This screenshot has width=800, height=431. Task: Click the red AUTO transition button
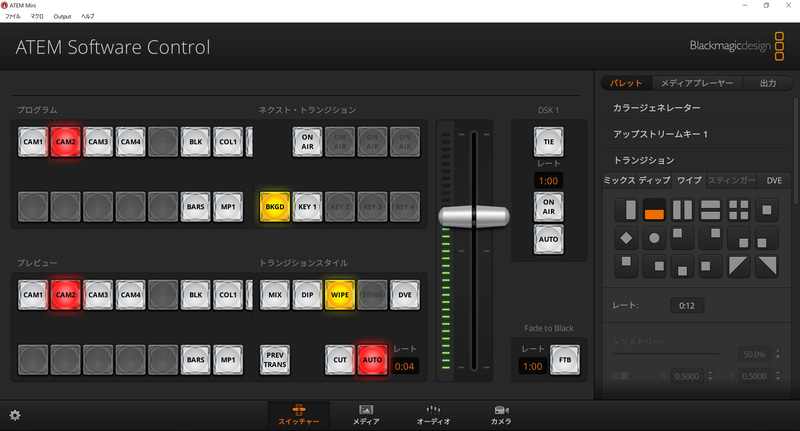coord(372,360)
